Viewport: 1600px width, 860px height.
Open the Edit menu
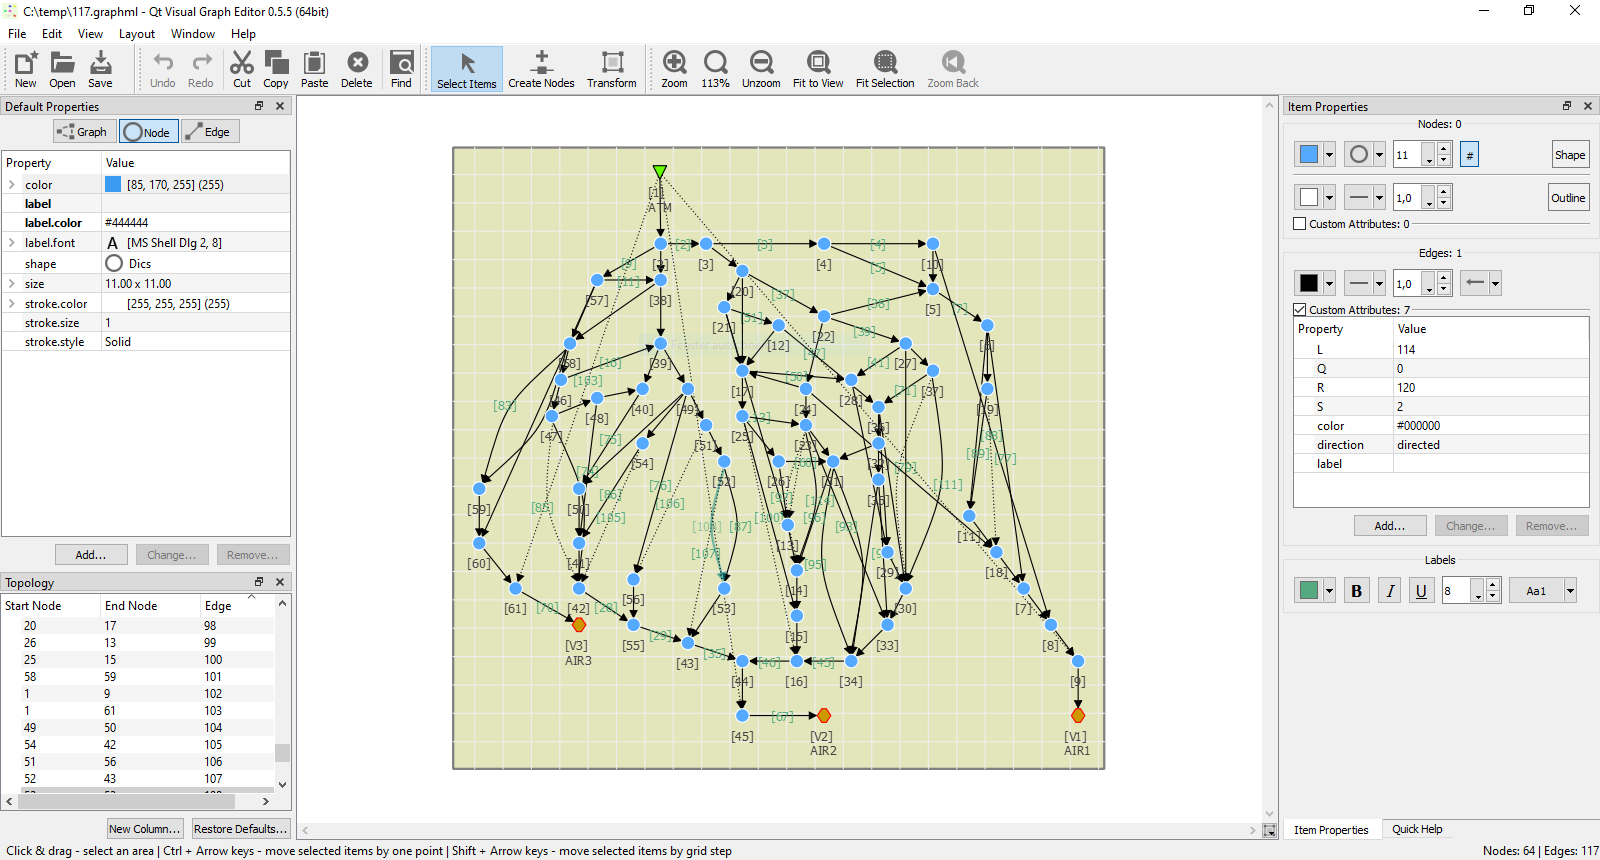click(x=52, y=33)
